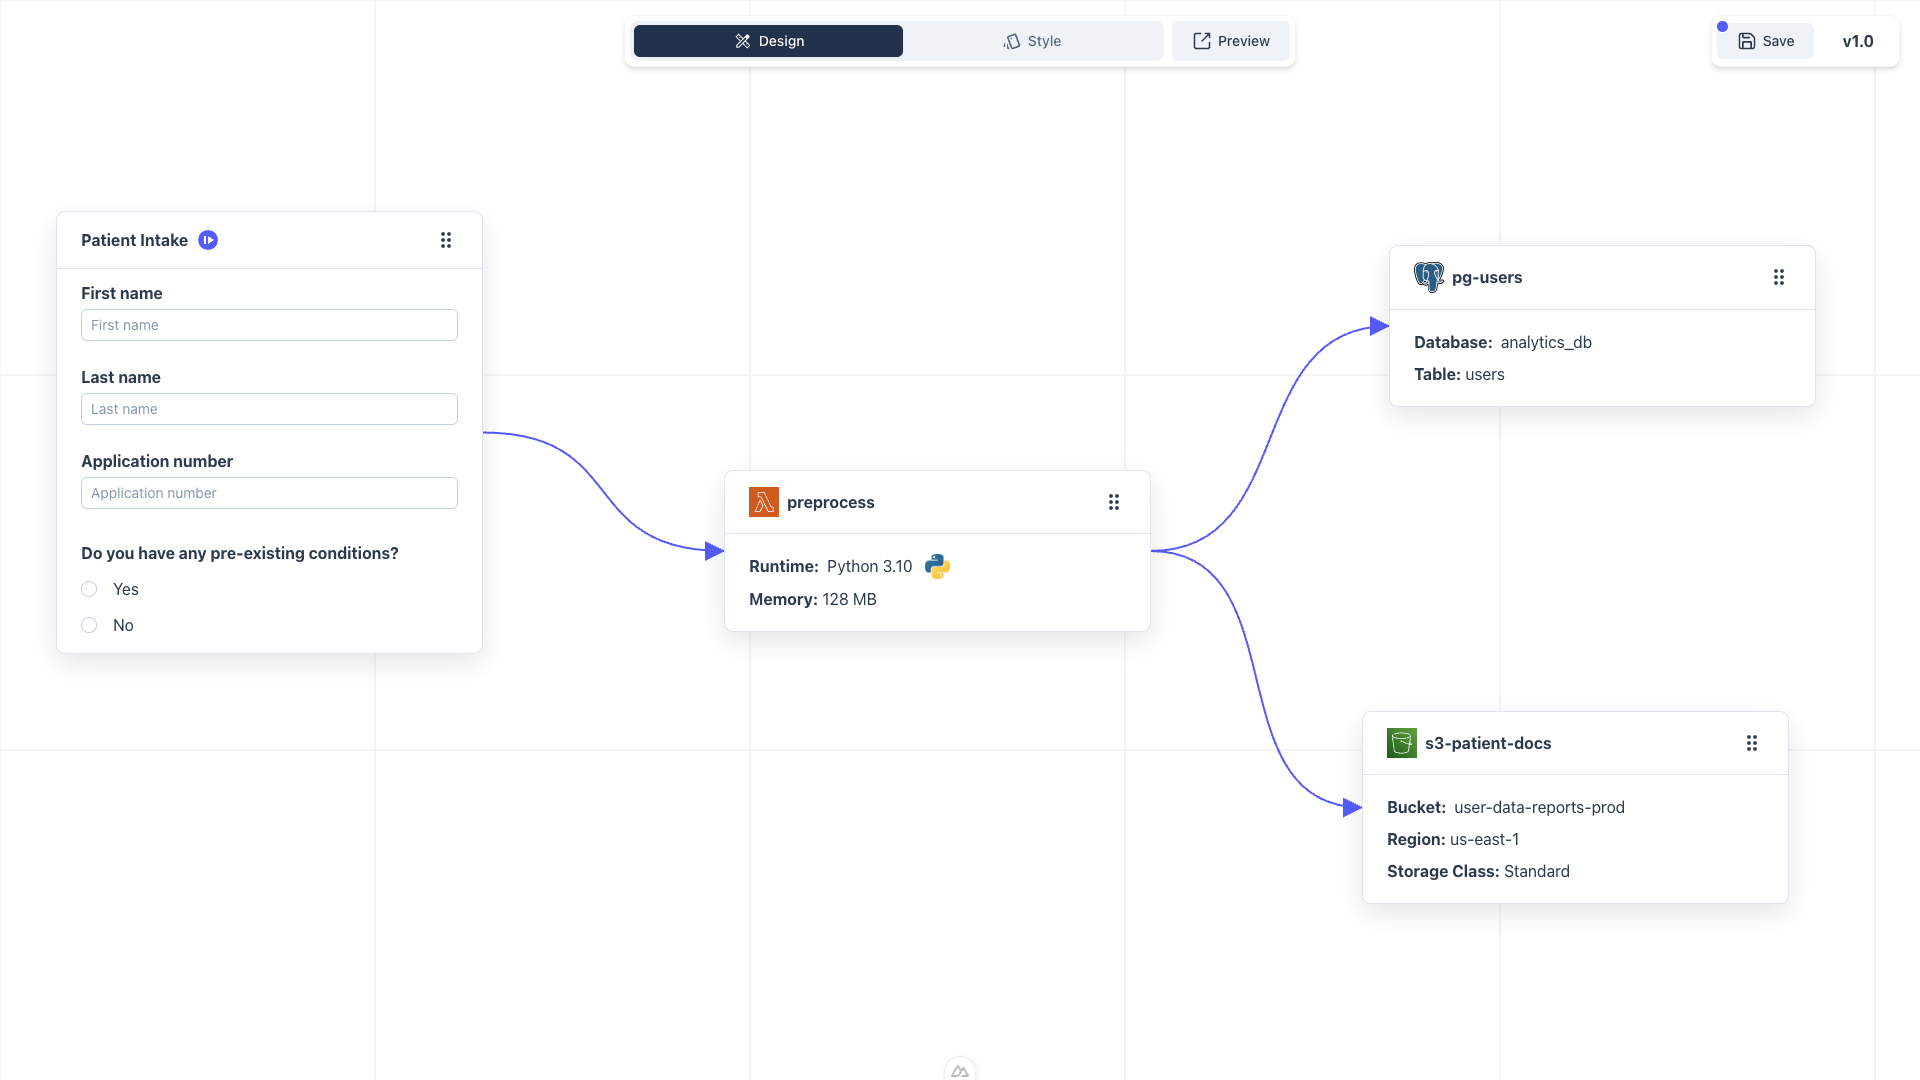Select No for pre-existing conditions
Viewport: 1920px width, 1080px height.
pos(88,625)
